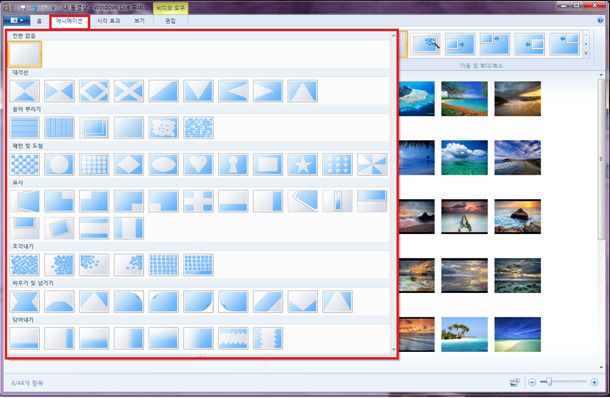Move the pan and zoom gallery up one row
Screen dimensions: 610x398
(586, 35)
